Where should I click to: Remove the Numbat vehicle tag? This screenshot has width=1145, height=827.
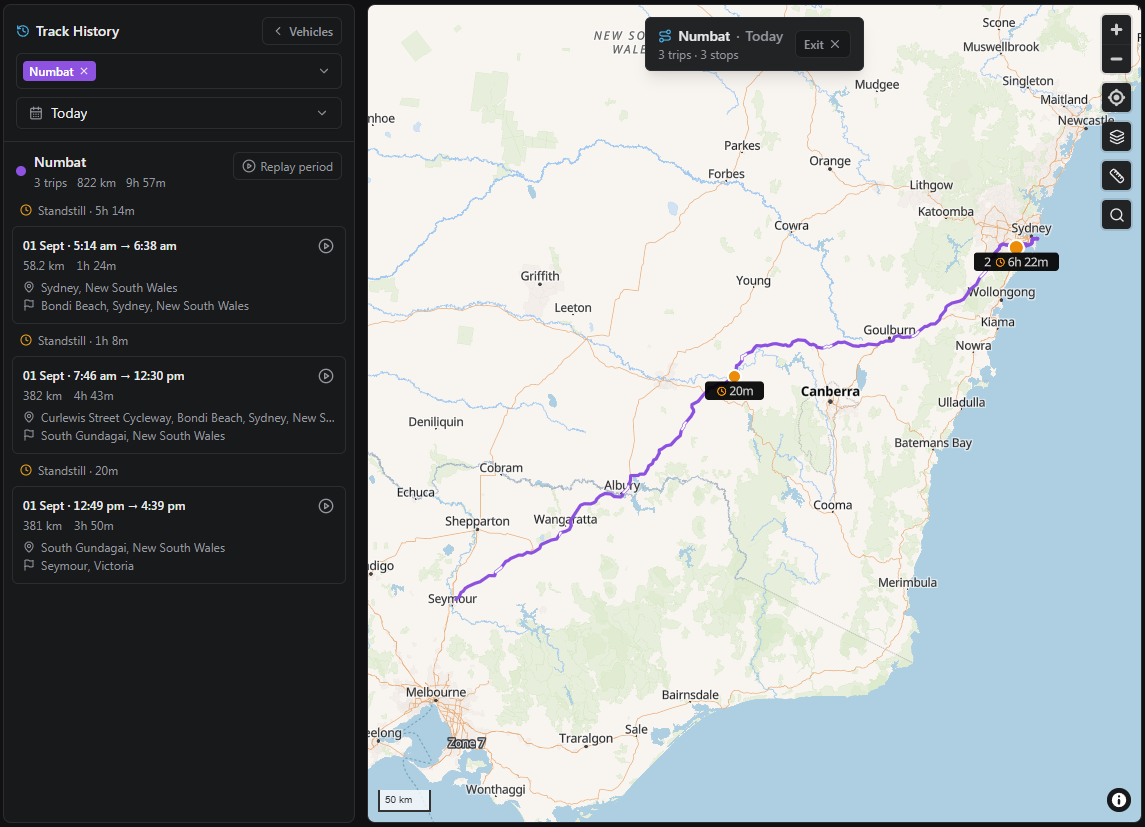coord(84,72)
